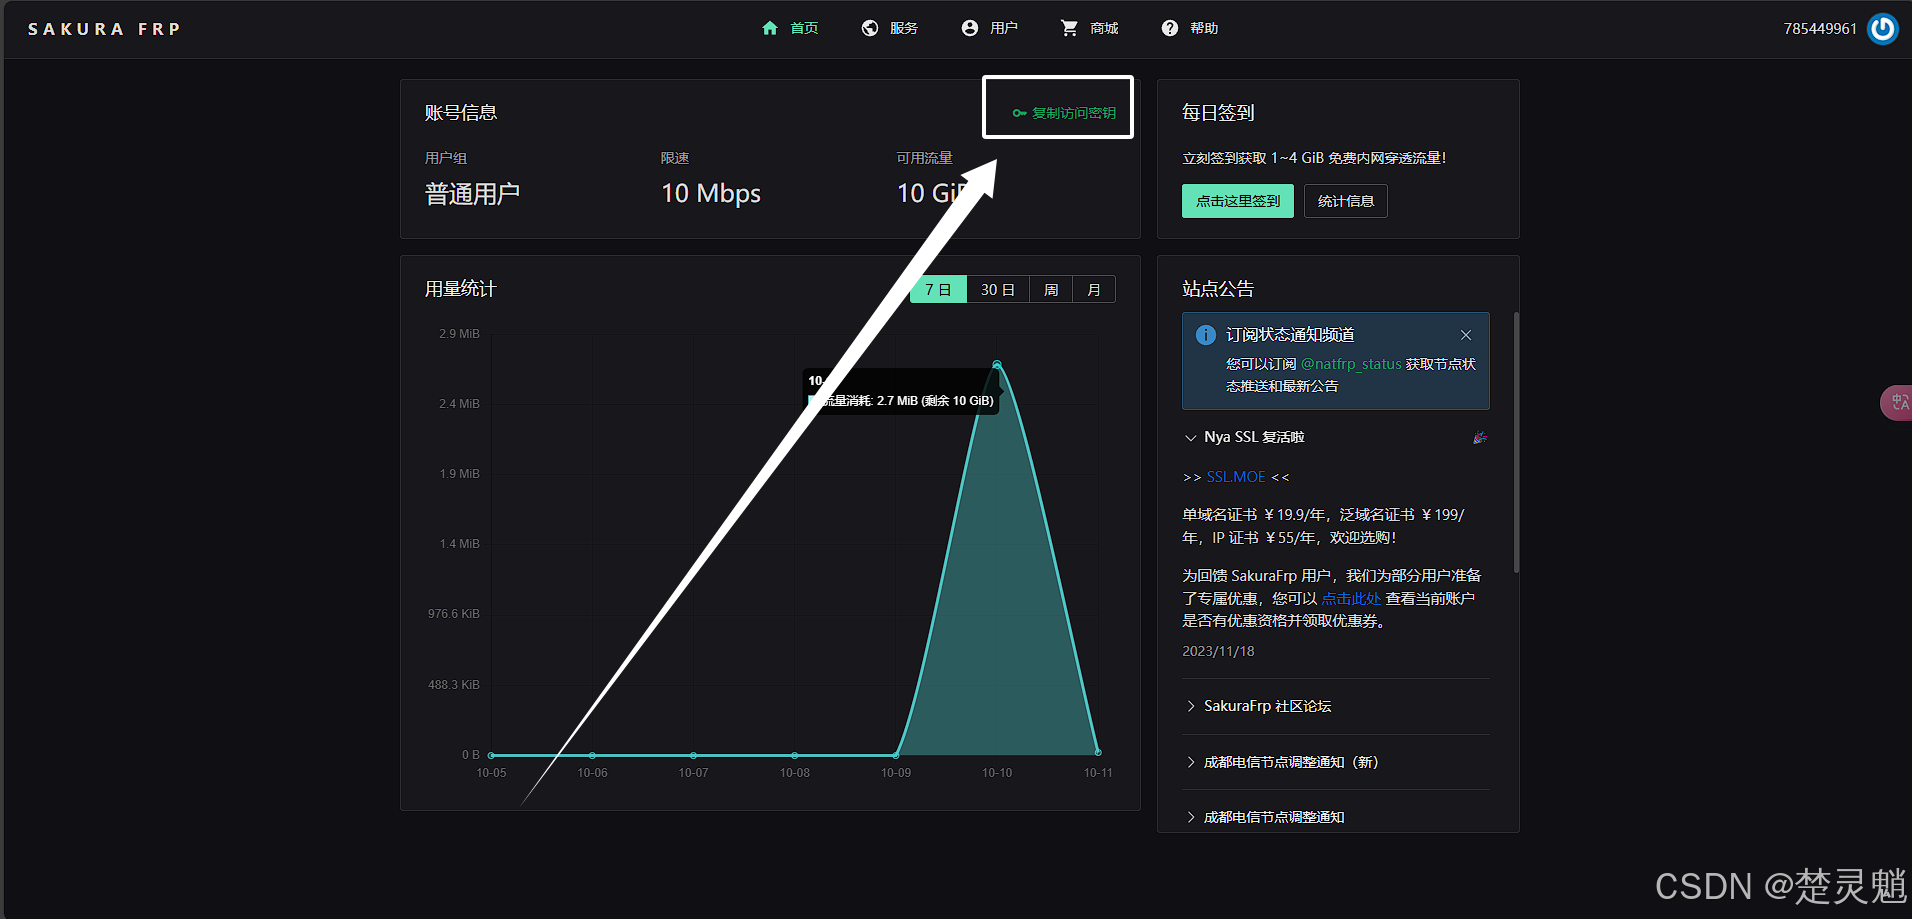Close the 订阅状态通知频道 alert
The width and height of the screenshot is (1912, 919).
click(x=1466, y=335)
